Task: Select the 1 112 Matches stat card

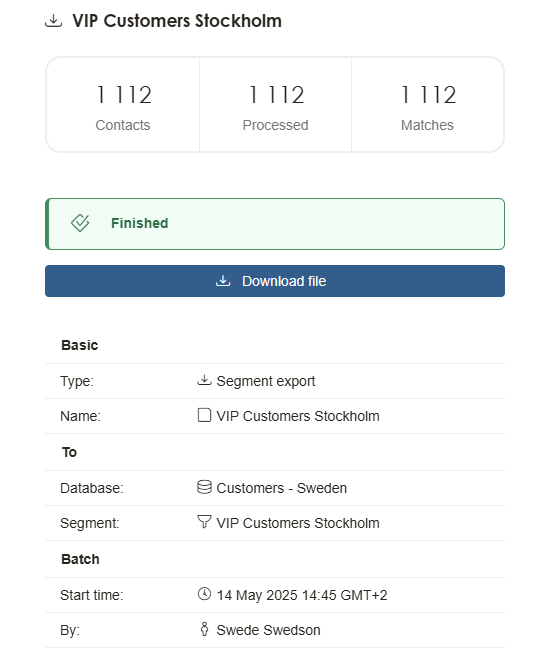Action: pyautogui.click(x=428, y=104)
